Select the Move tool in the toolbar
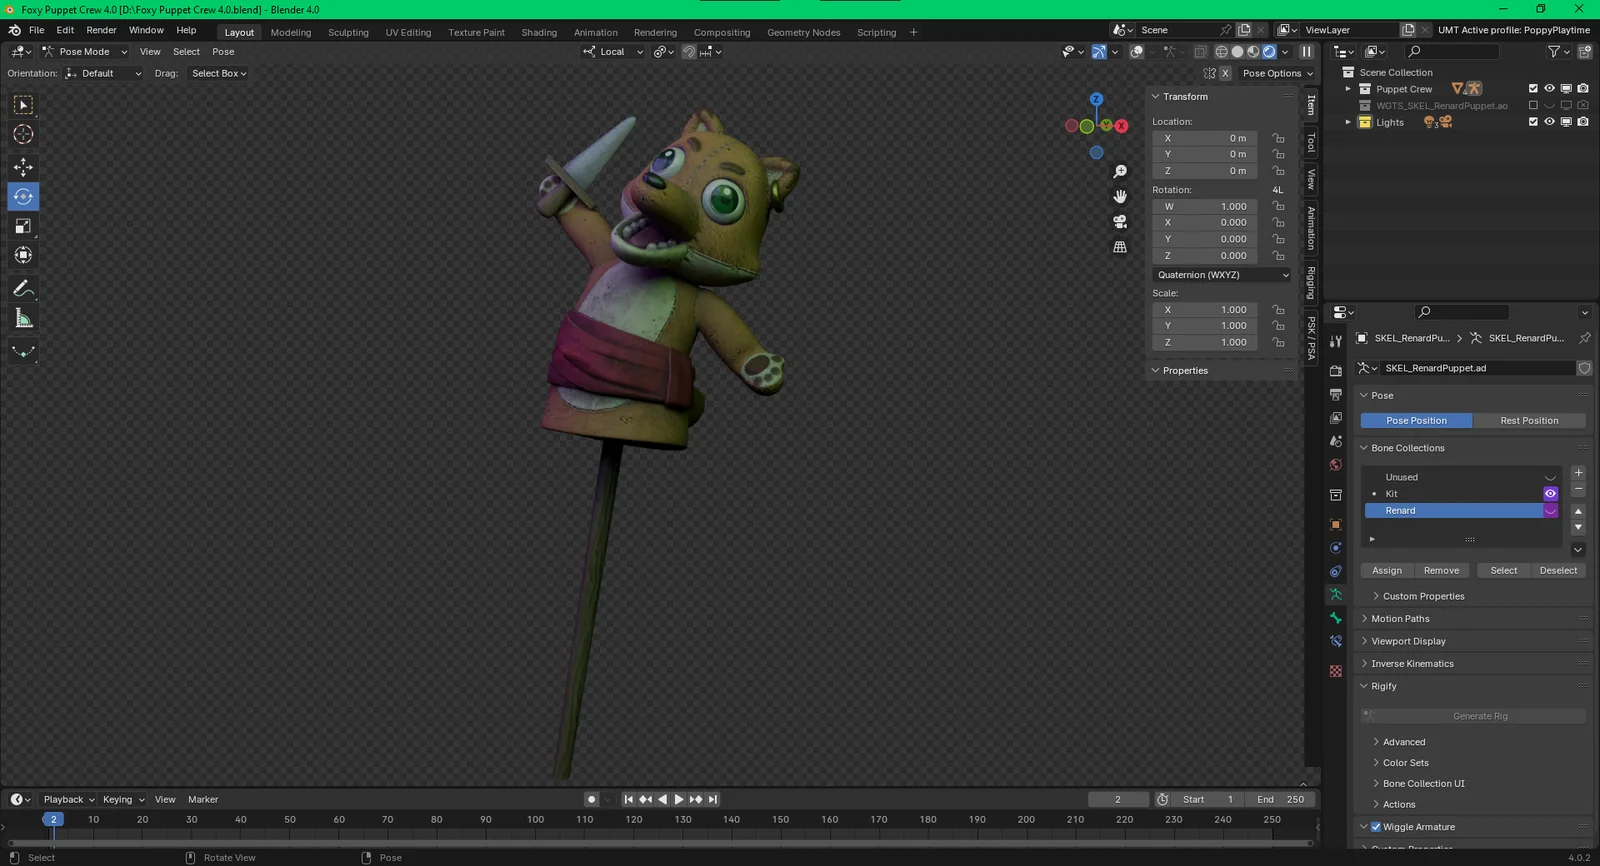This screenshot has width=1600, height=866. 23,167
